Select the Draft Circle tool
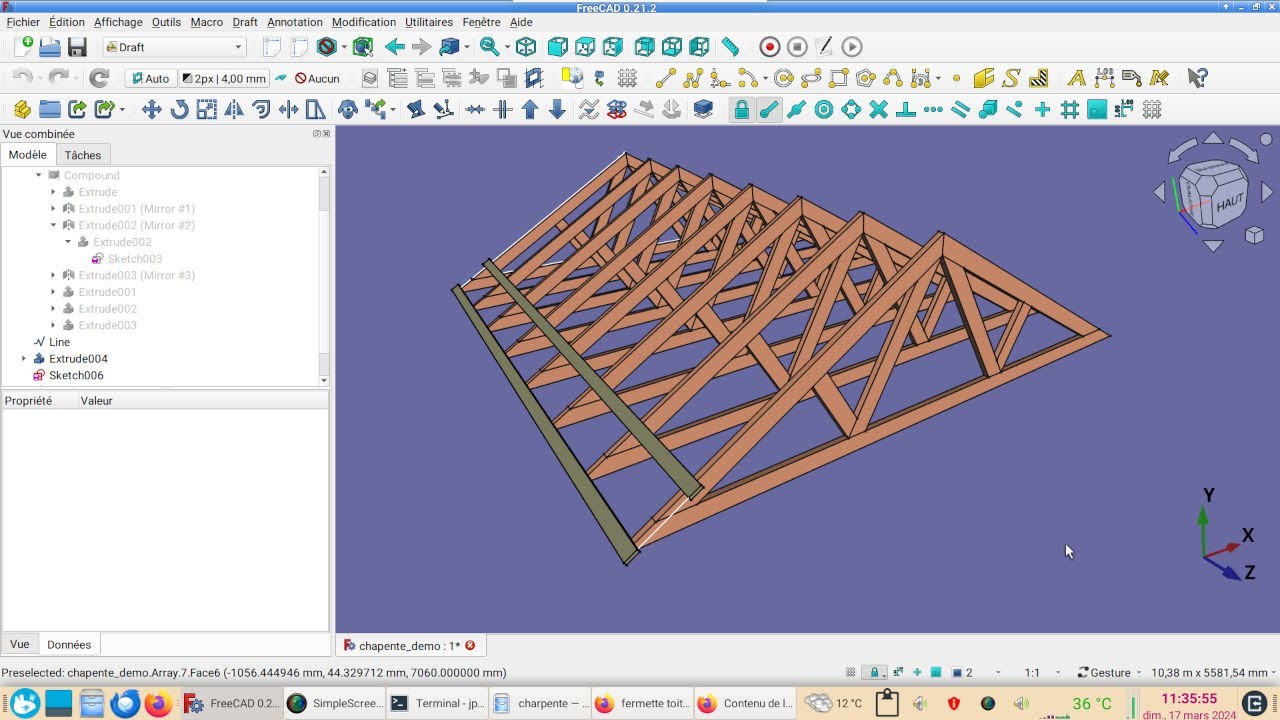 [x=783, y=78]
